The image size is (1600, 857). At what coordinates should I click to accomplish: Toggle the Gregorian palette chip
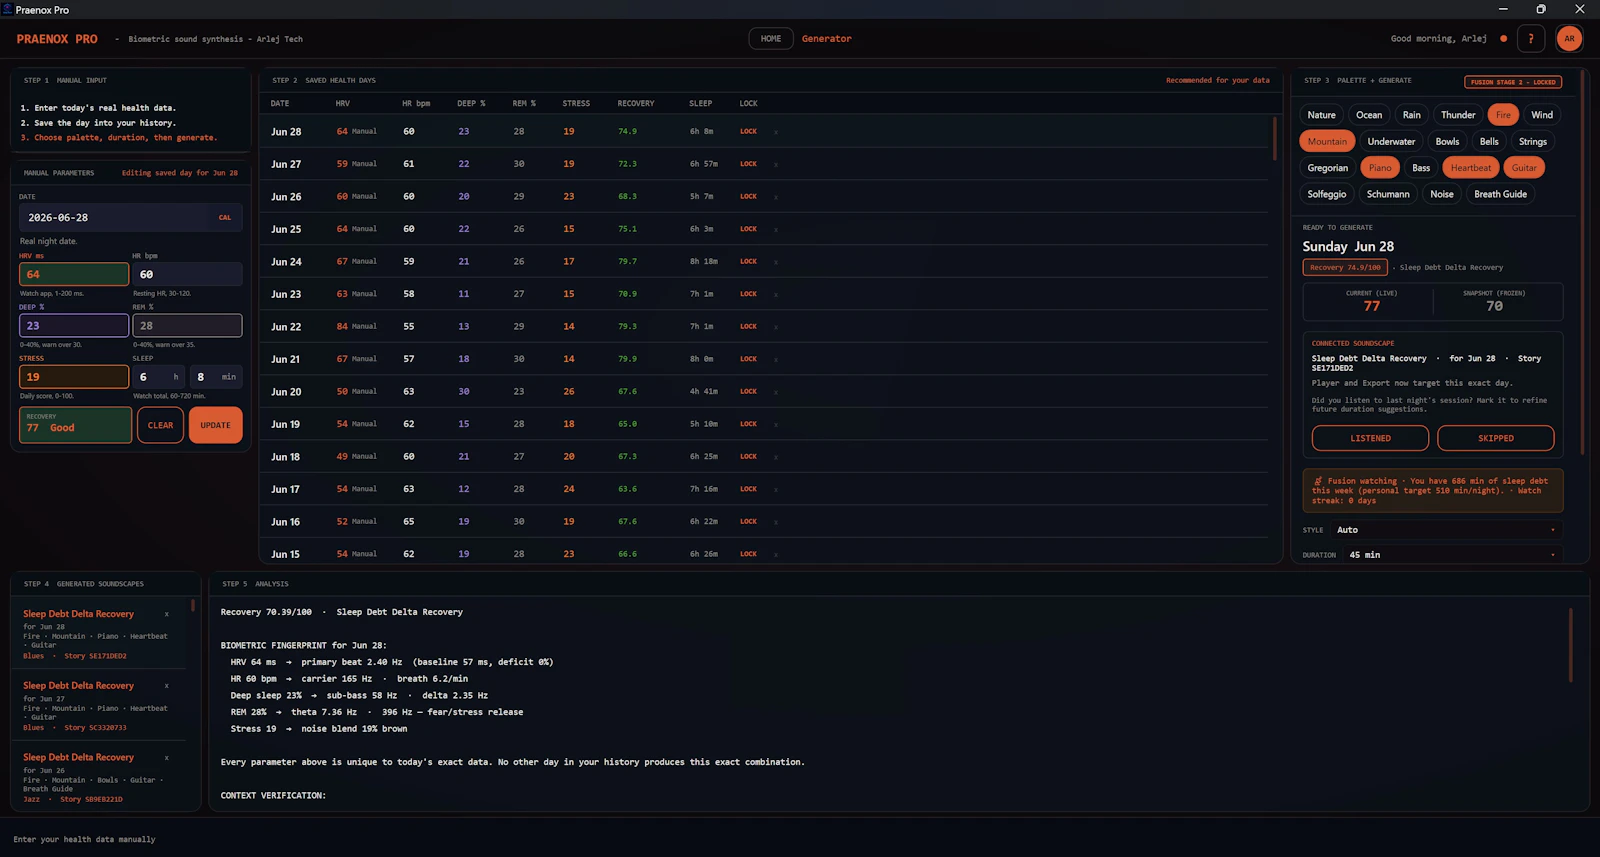1327,168
